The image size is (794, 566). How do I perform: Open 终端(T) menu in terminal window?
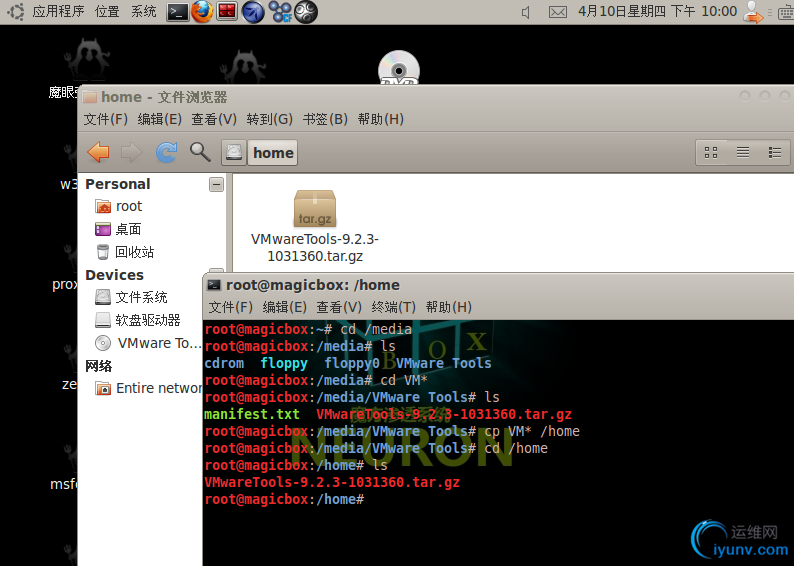tap(393, 307)
